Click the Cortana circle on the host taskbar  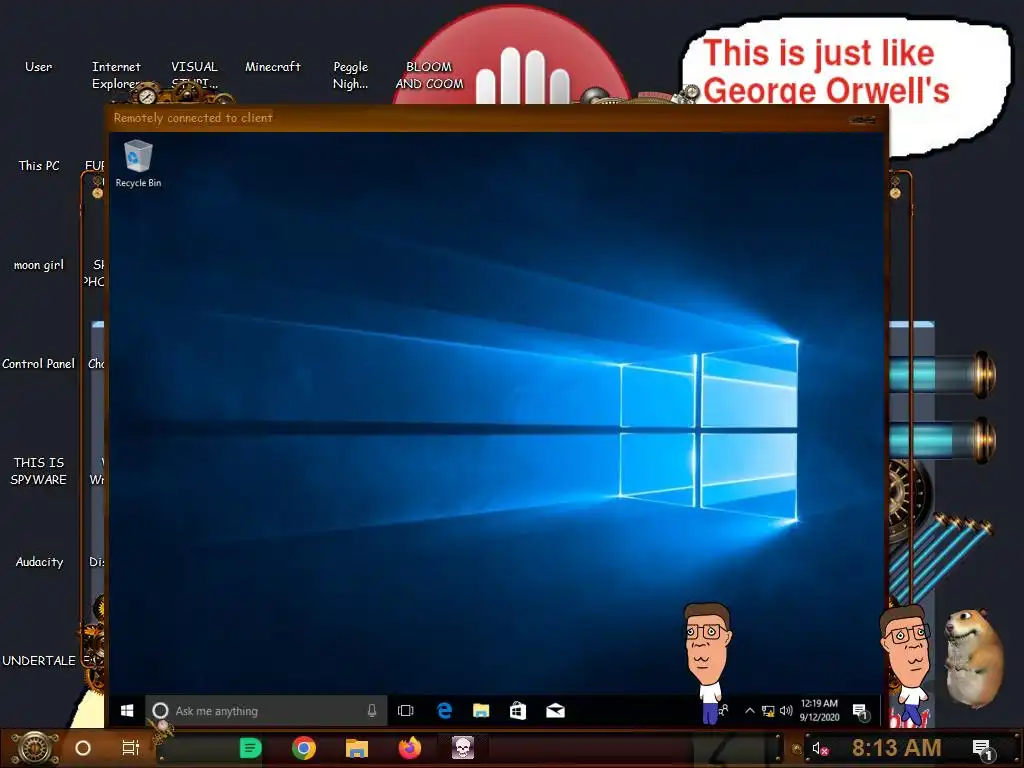pos(83,748)
